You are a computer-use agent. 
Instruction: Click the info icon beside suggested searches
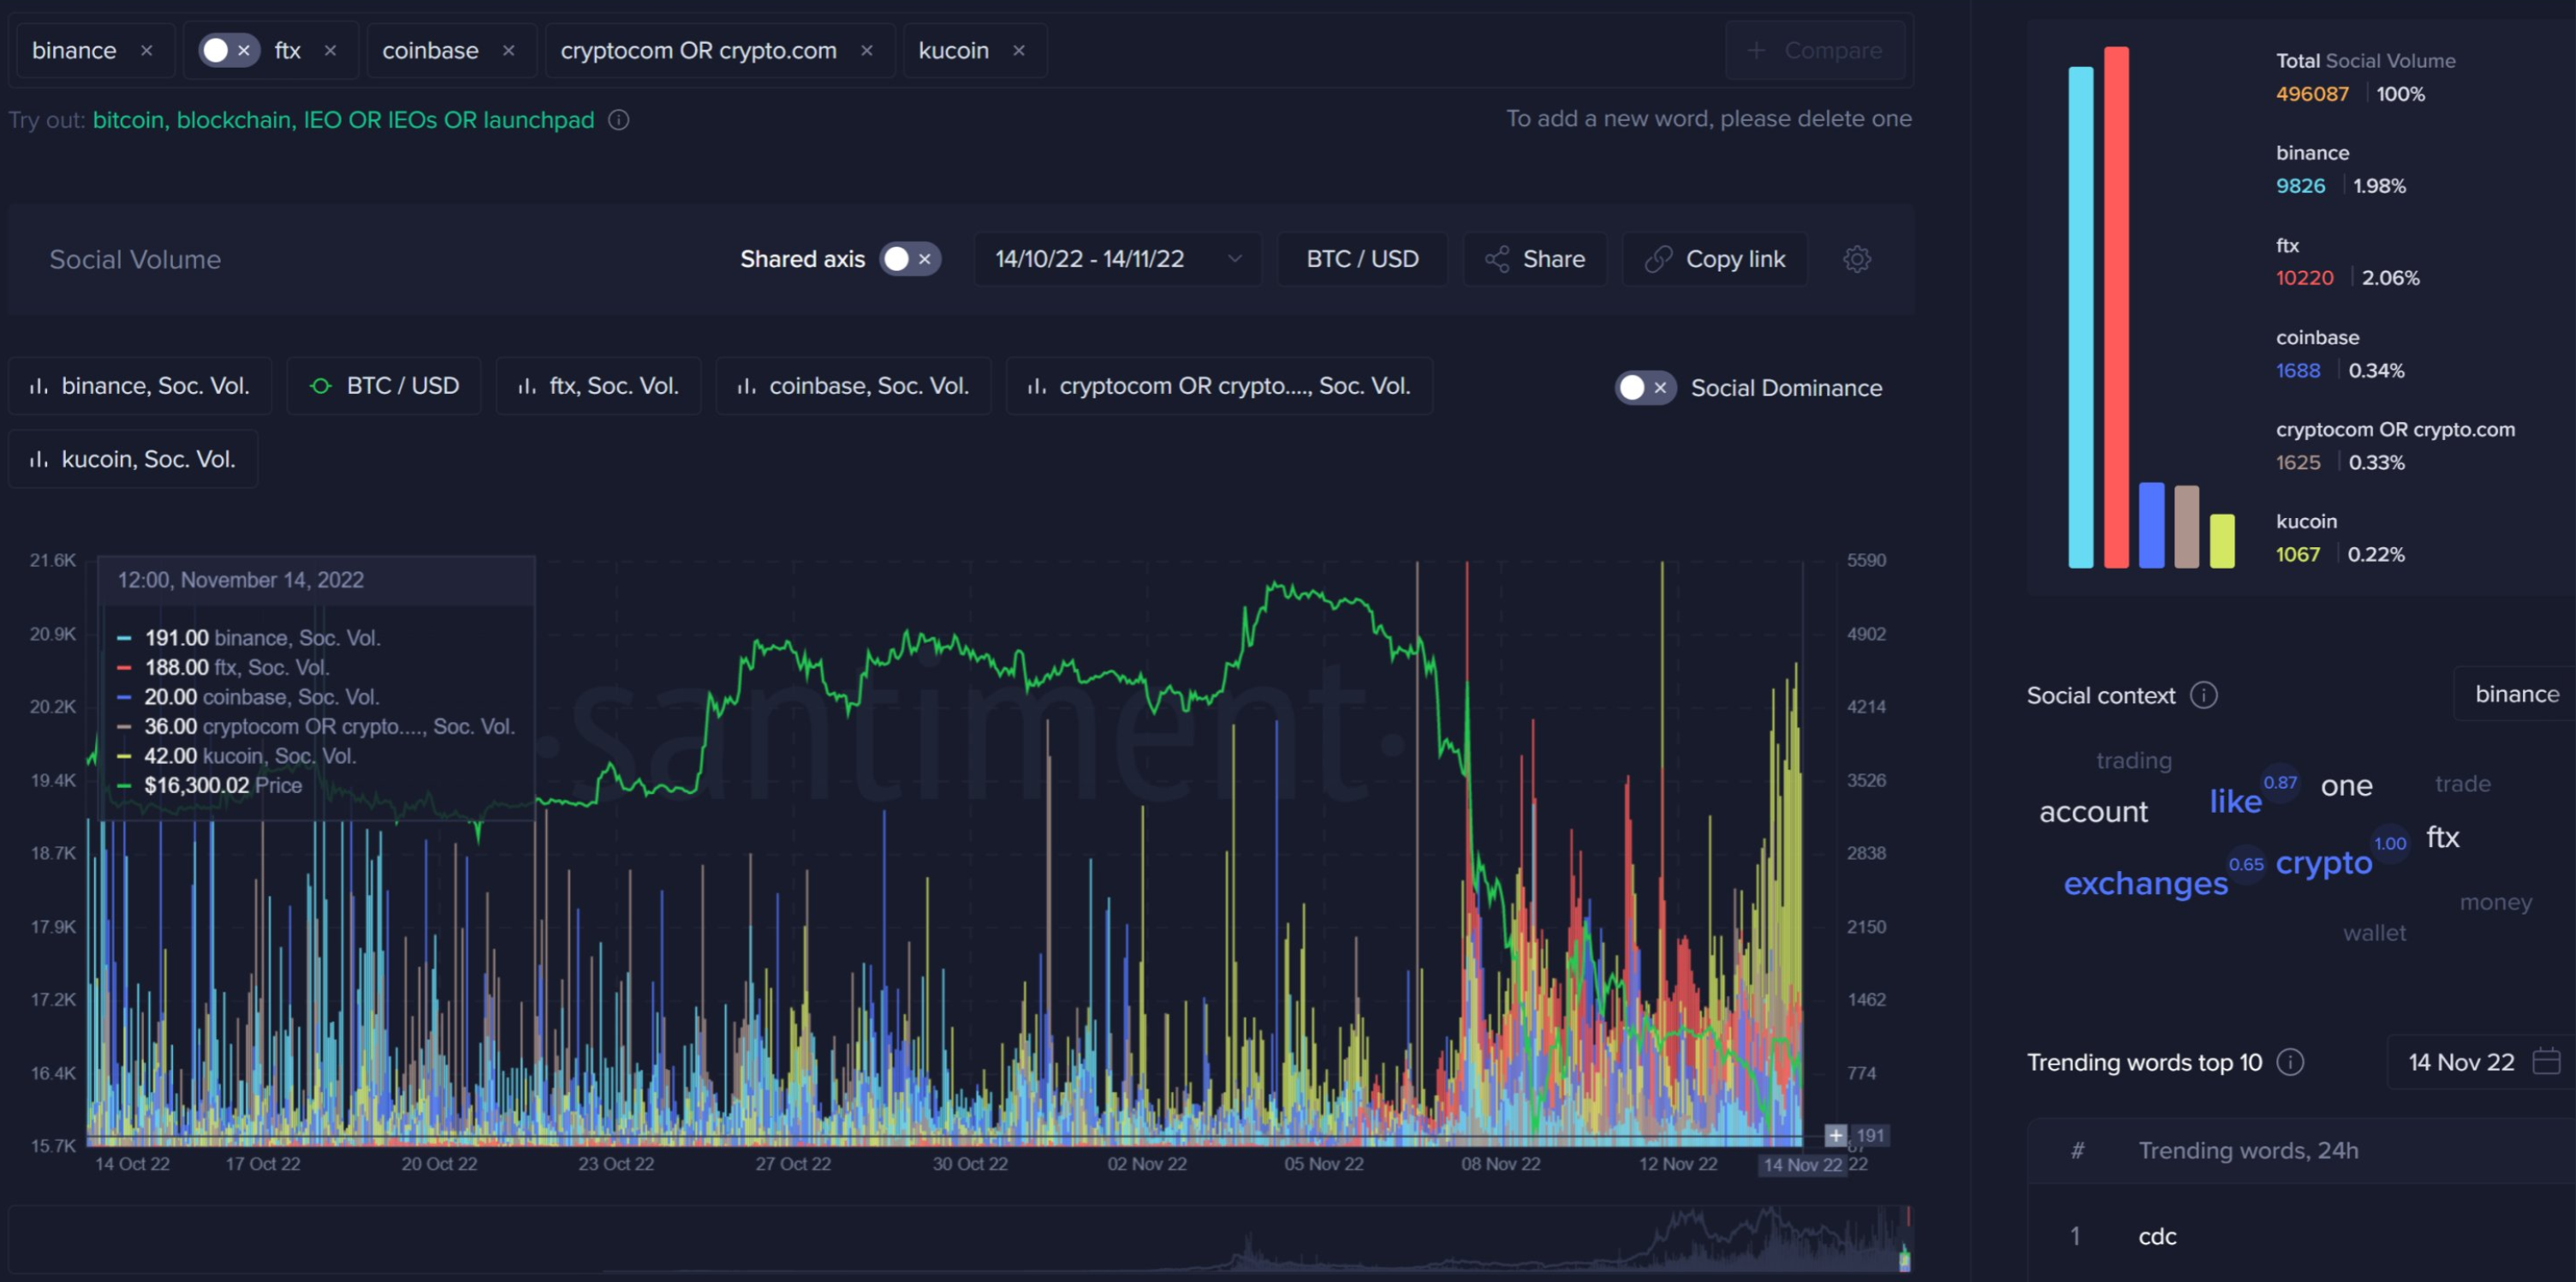(619, 120)
